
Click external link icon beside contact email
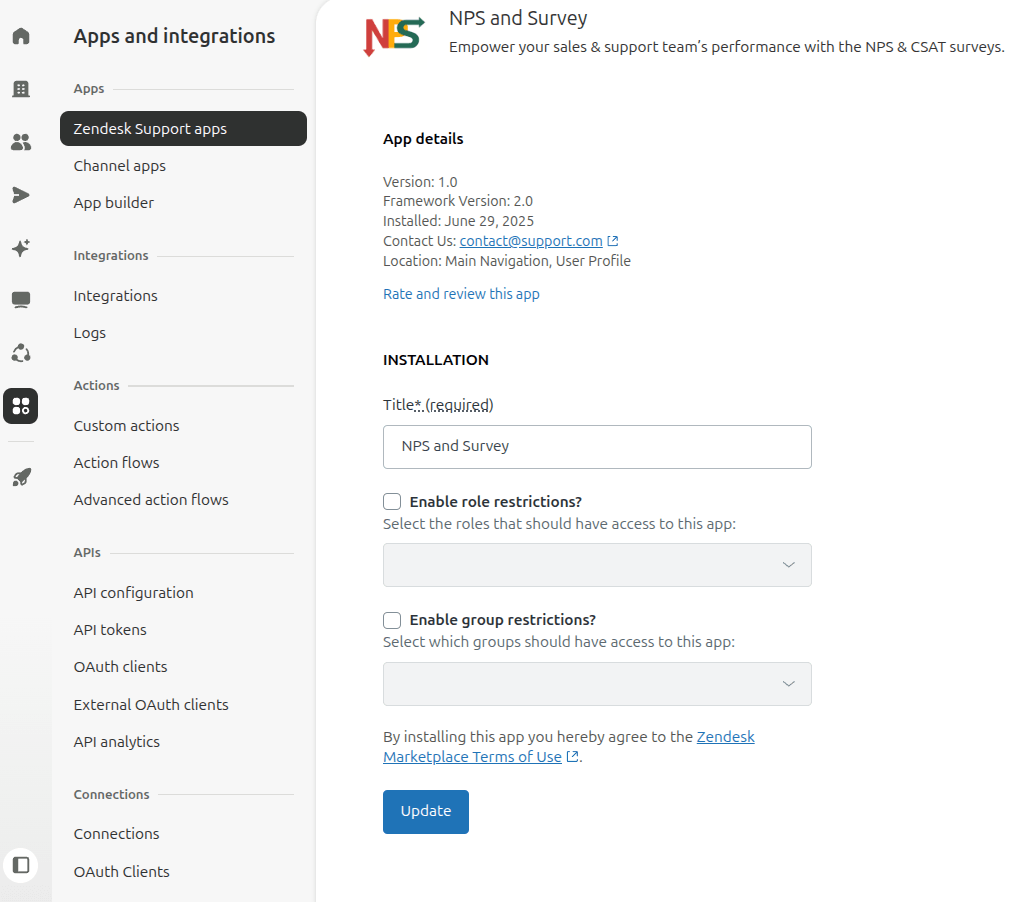point(613,241)
